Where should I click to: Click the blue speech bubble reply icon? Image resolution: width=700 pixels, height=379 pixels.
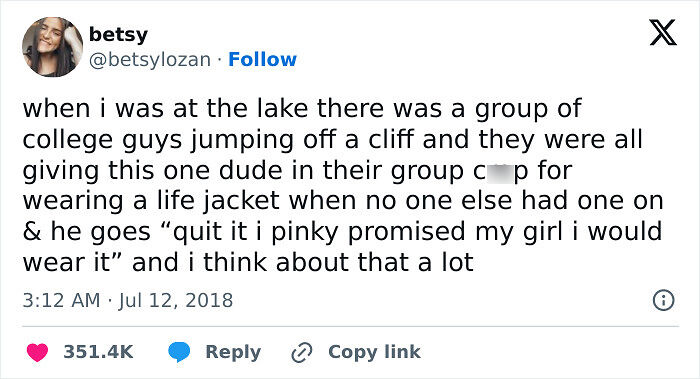[179, 352]
